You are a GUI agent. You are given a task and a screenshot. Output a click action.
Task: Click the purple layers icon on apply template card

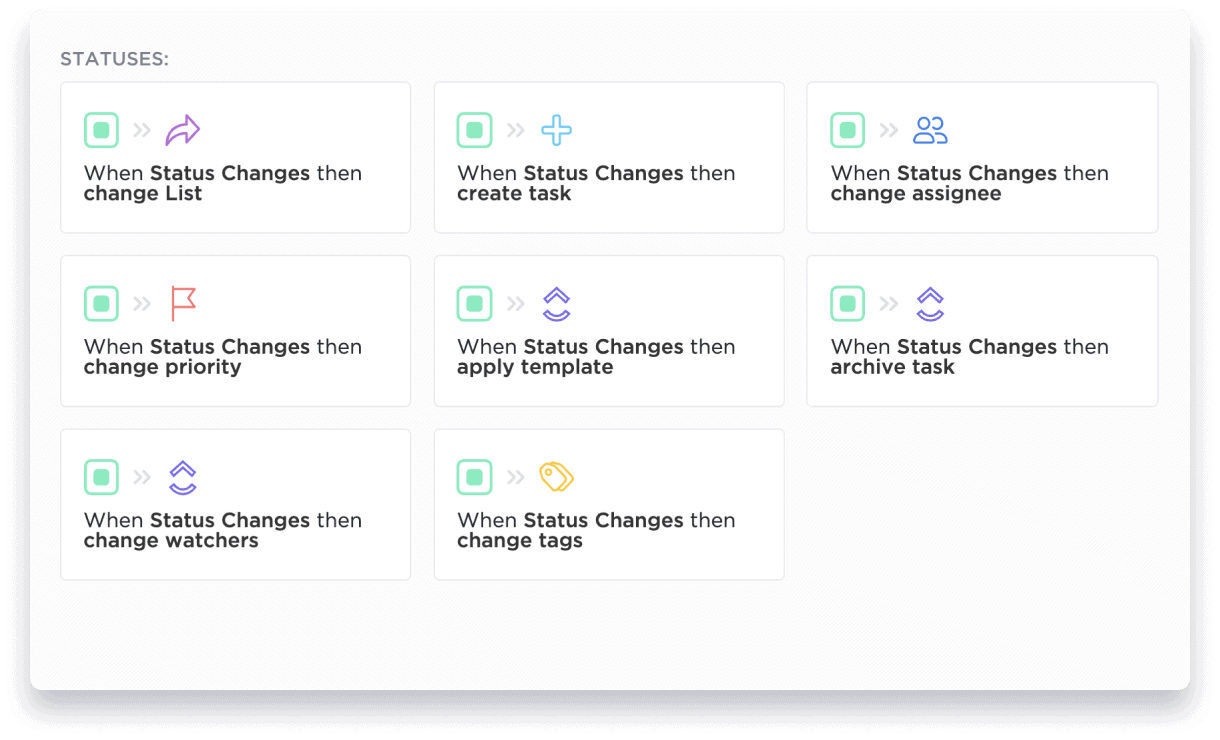point(556,303)
